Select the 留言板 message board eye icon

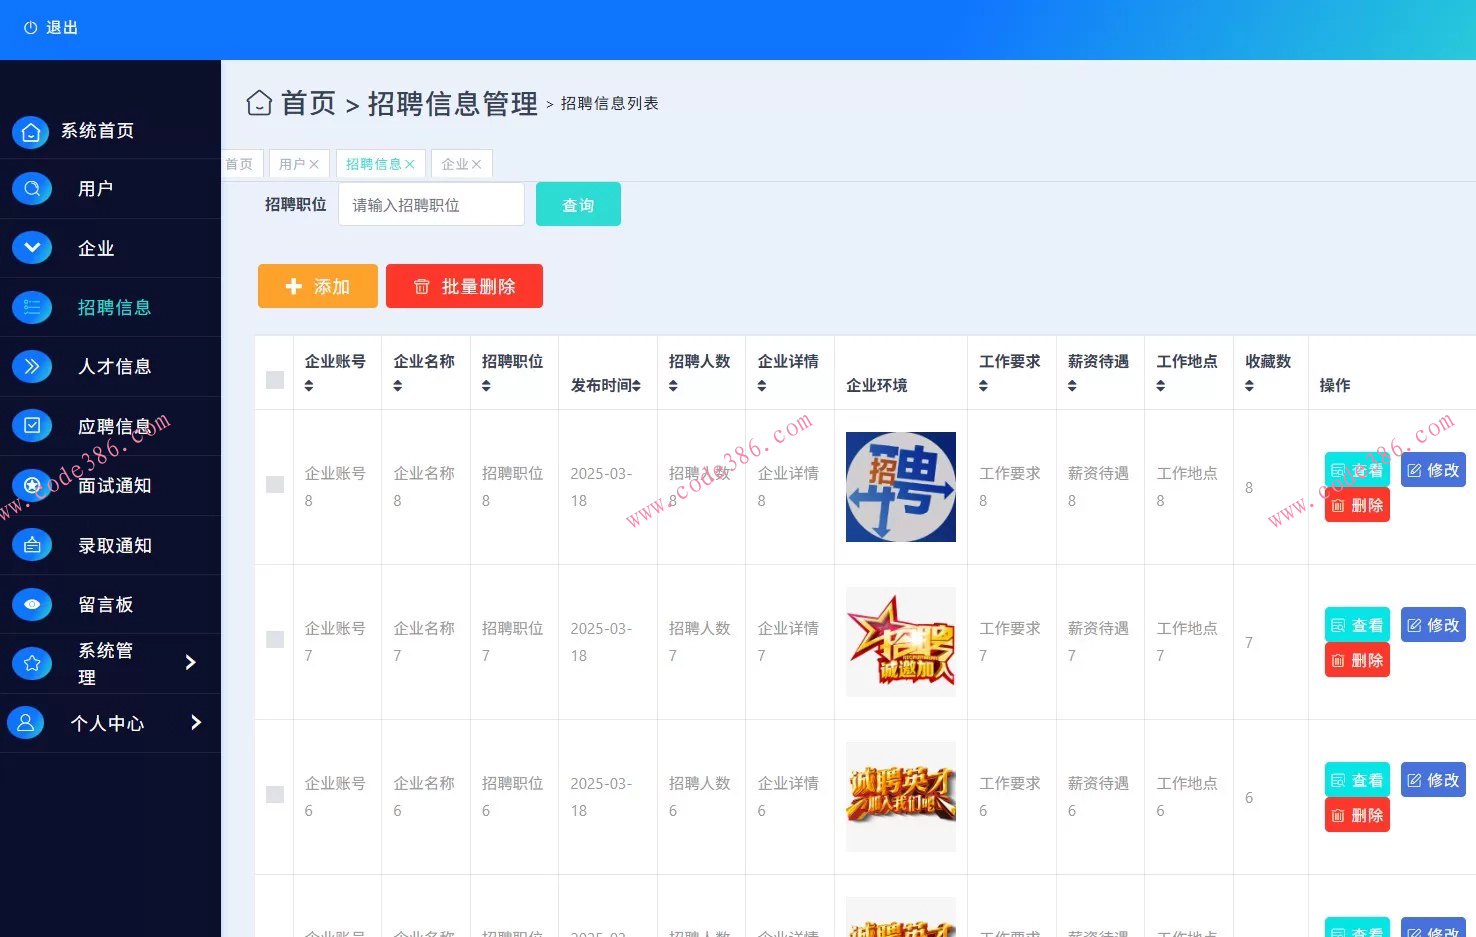point(31,604)
